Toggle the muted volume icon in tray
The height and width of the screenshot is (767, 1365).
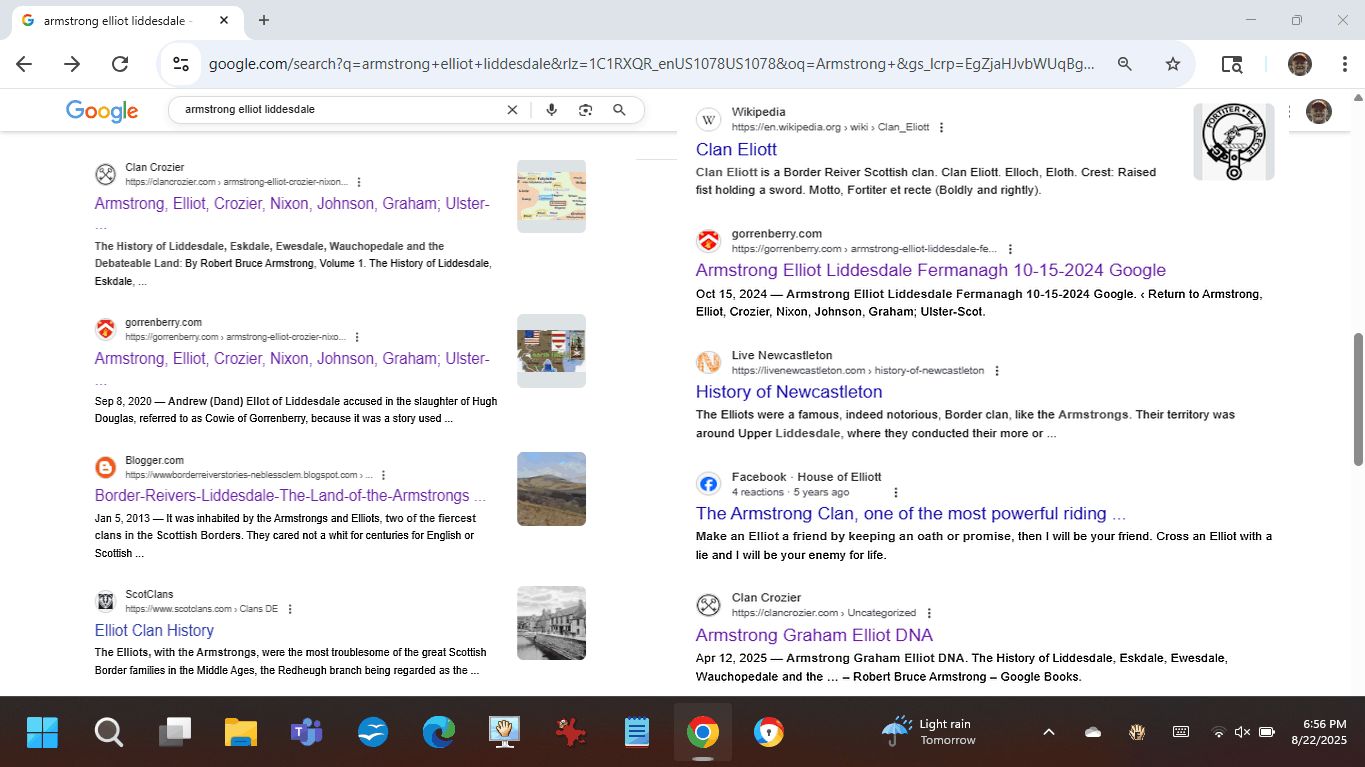1242,732
